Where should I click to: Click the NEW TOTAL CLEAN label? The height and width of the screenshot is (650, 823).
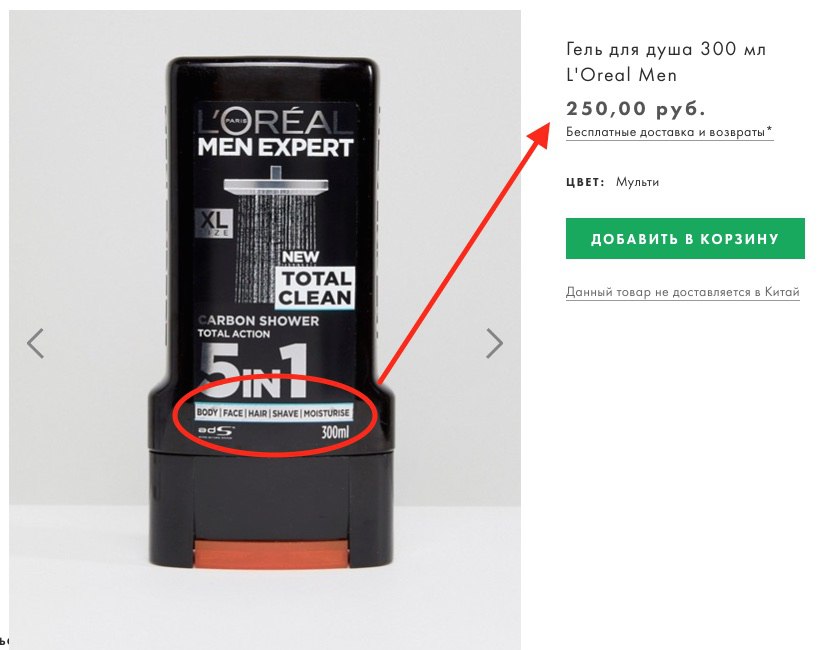click(315, 279)
